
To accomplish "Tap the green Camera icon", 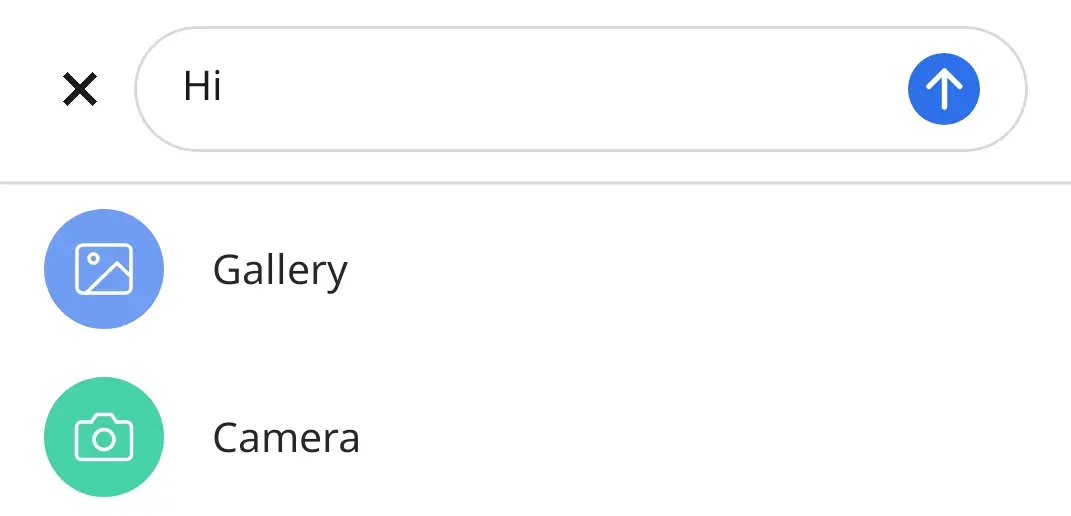I will tap(104, 437).
